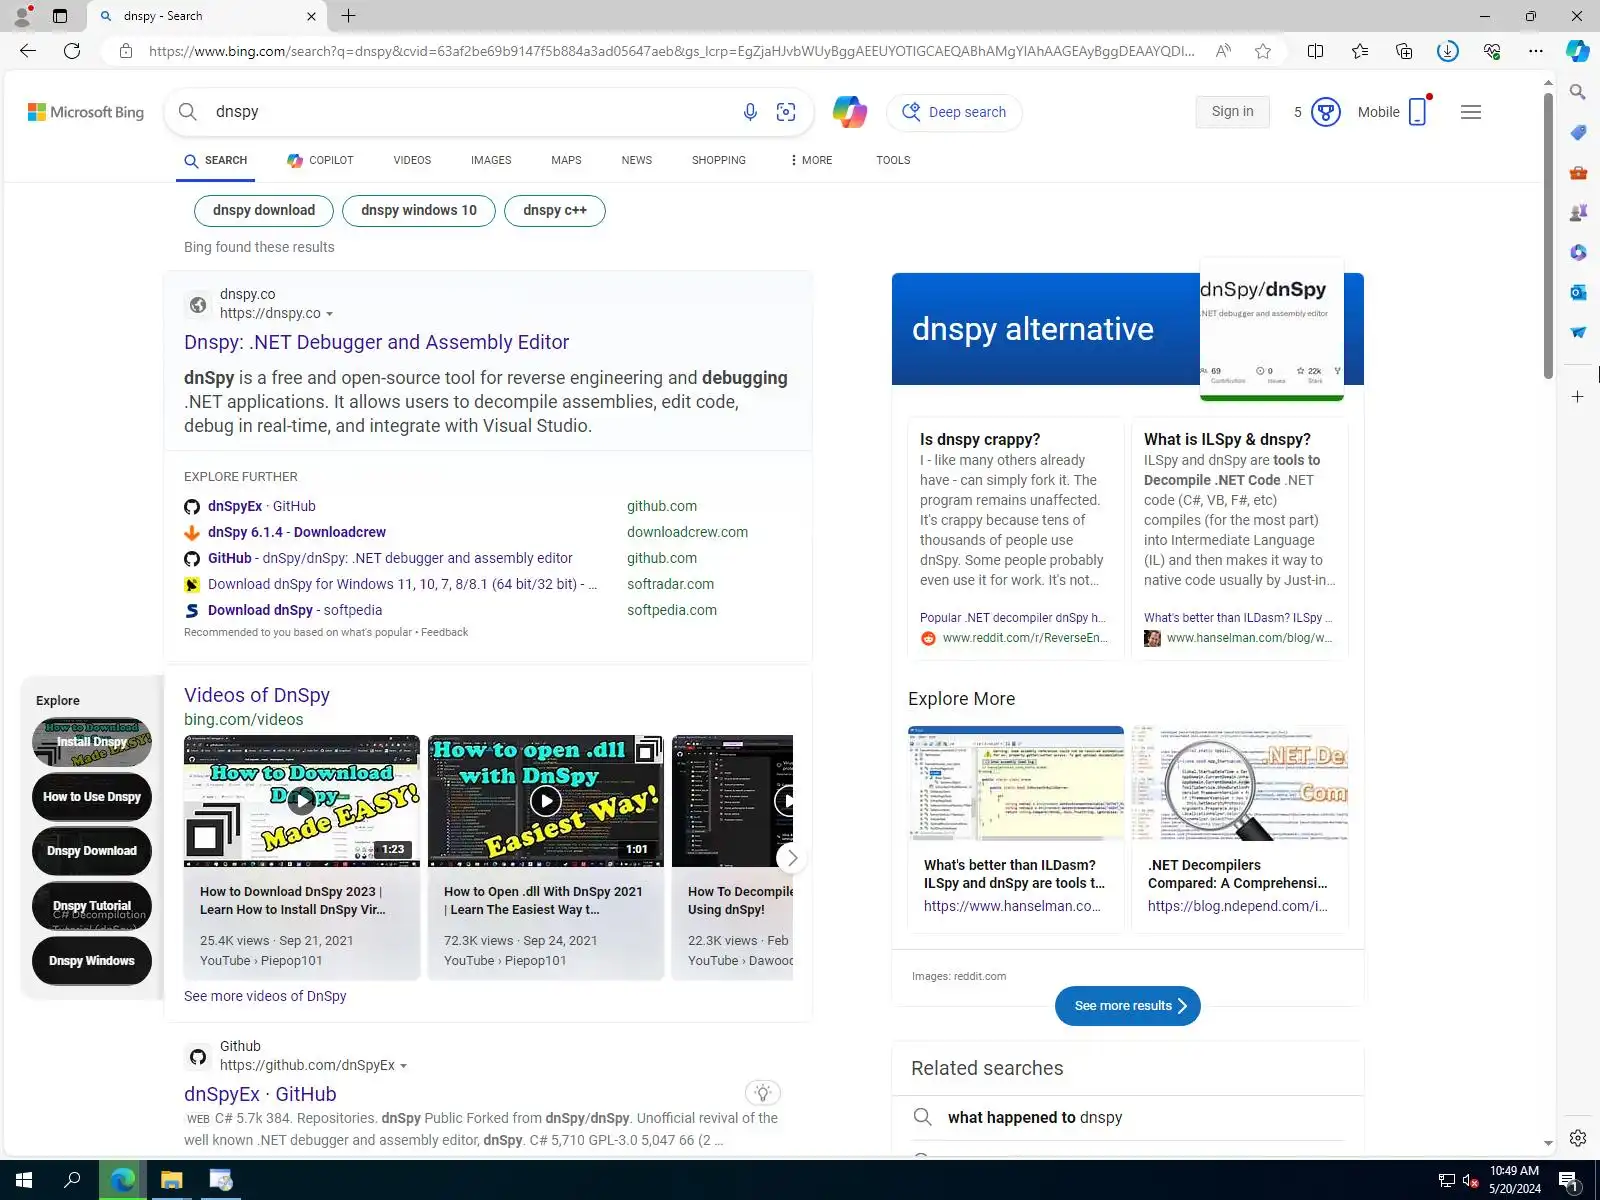The width and height of the screenshot is (1600, 1200).
Task: Open Edge downloads icon
Action: point(1448,51)
